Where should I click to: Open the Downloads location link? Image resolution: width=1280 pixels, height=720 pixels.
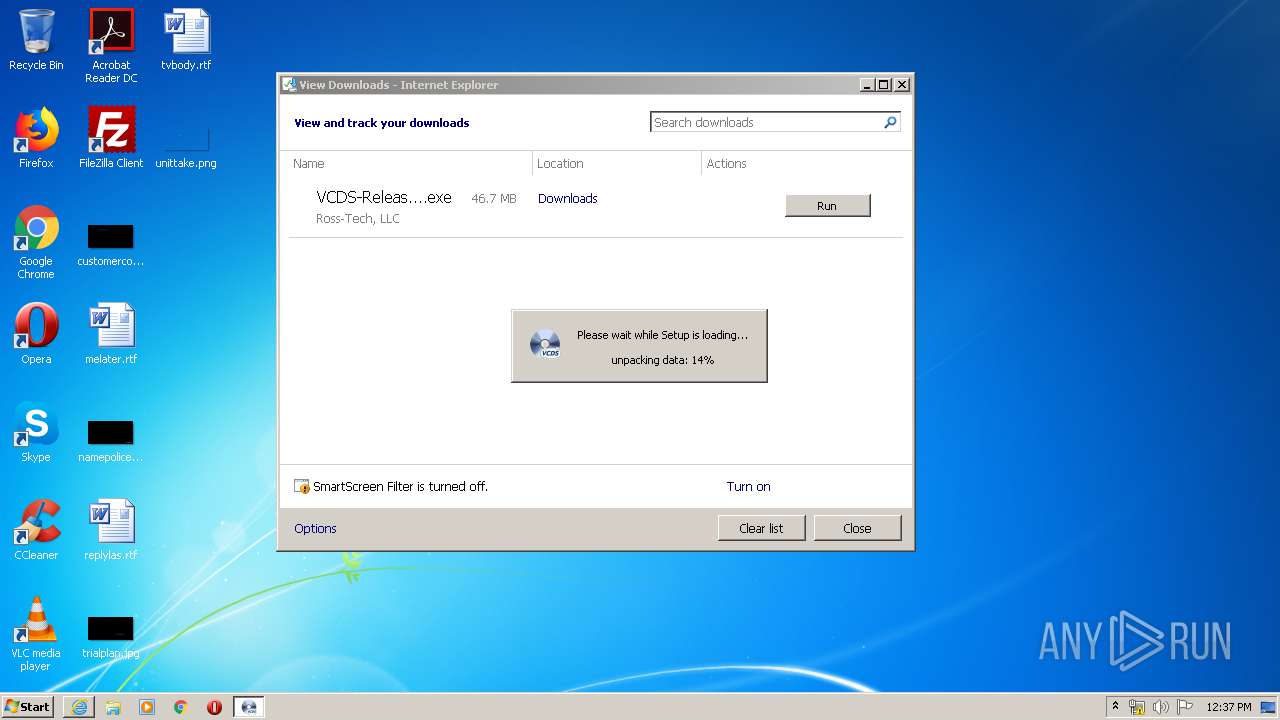[567, 198]
